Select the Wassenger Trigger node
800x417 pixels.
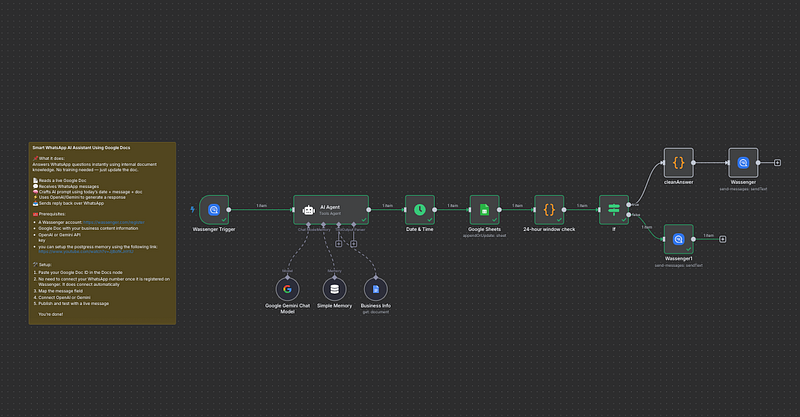216,210
